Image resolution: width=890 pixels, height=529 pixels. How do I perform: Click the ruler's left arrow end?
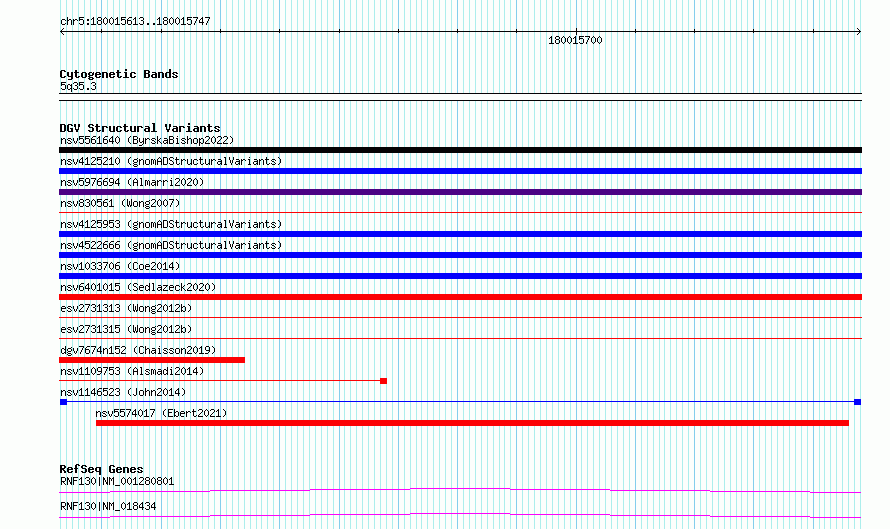point(62,32)
